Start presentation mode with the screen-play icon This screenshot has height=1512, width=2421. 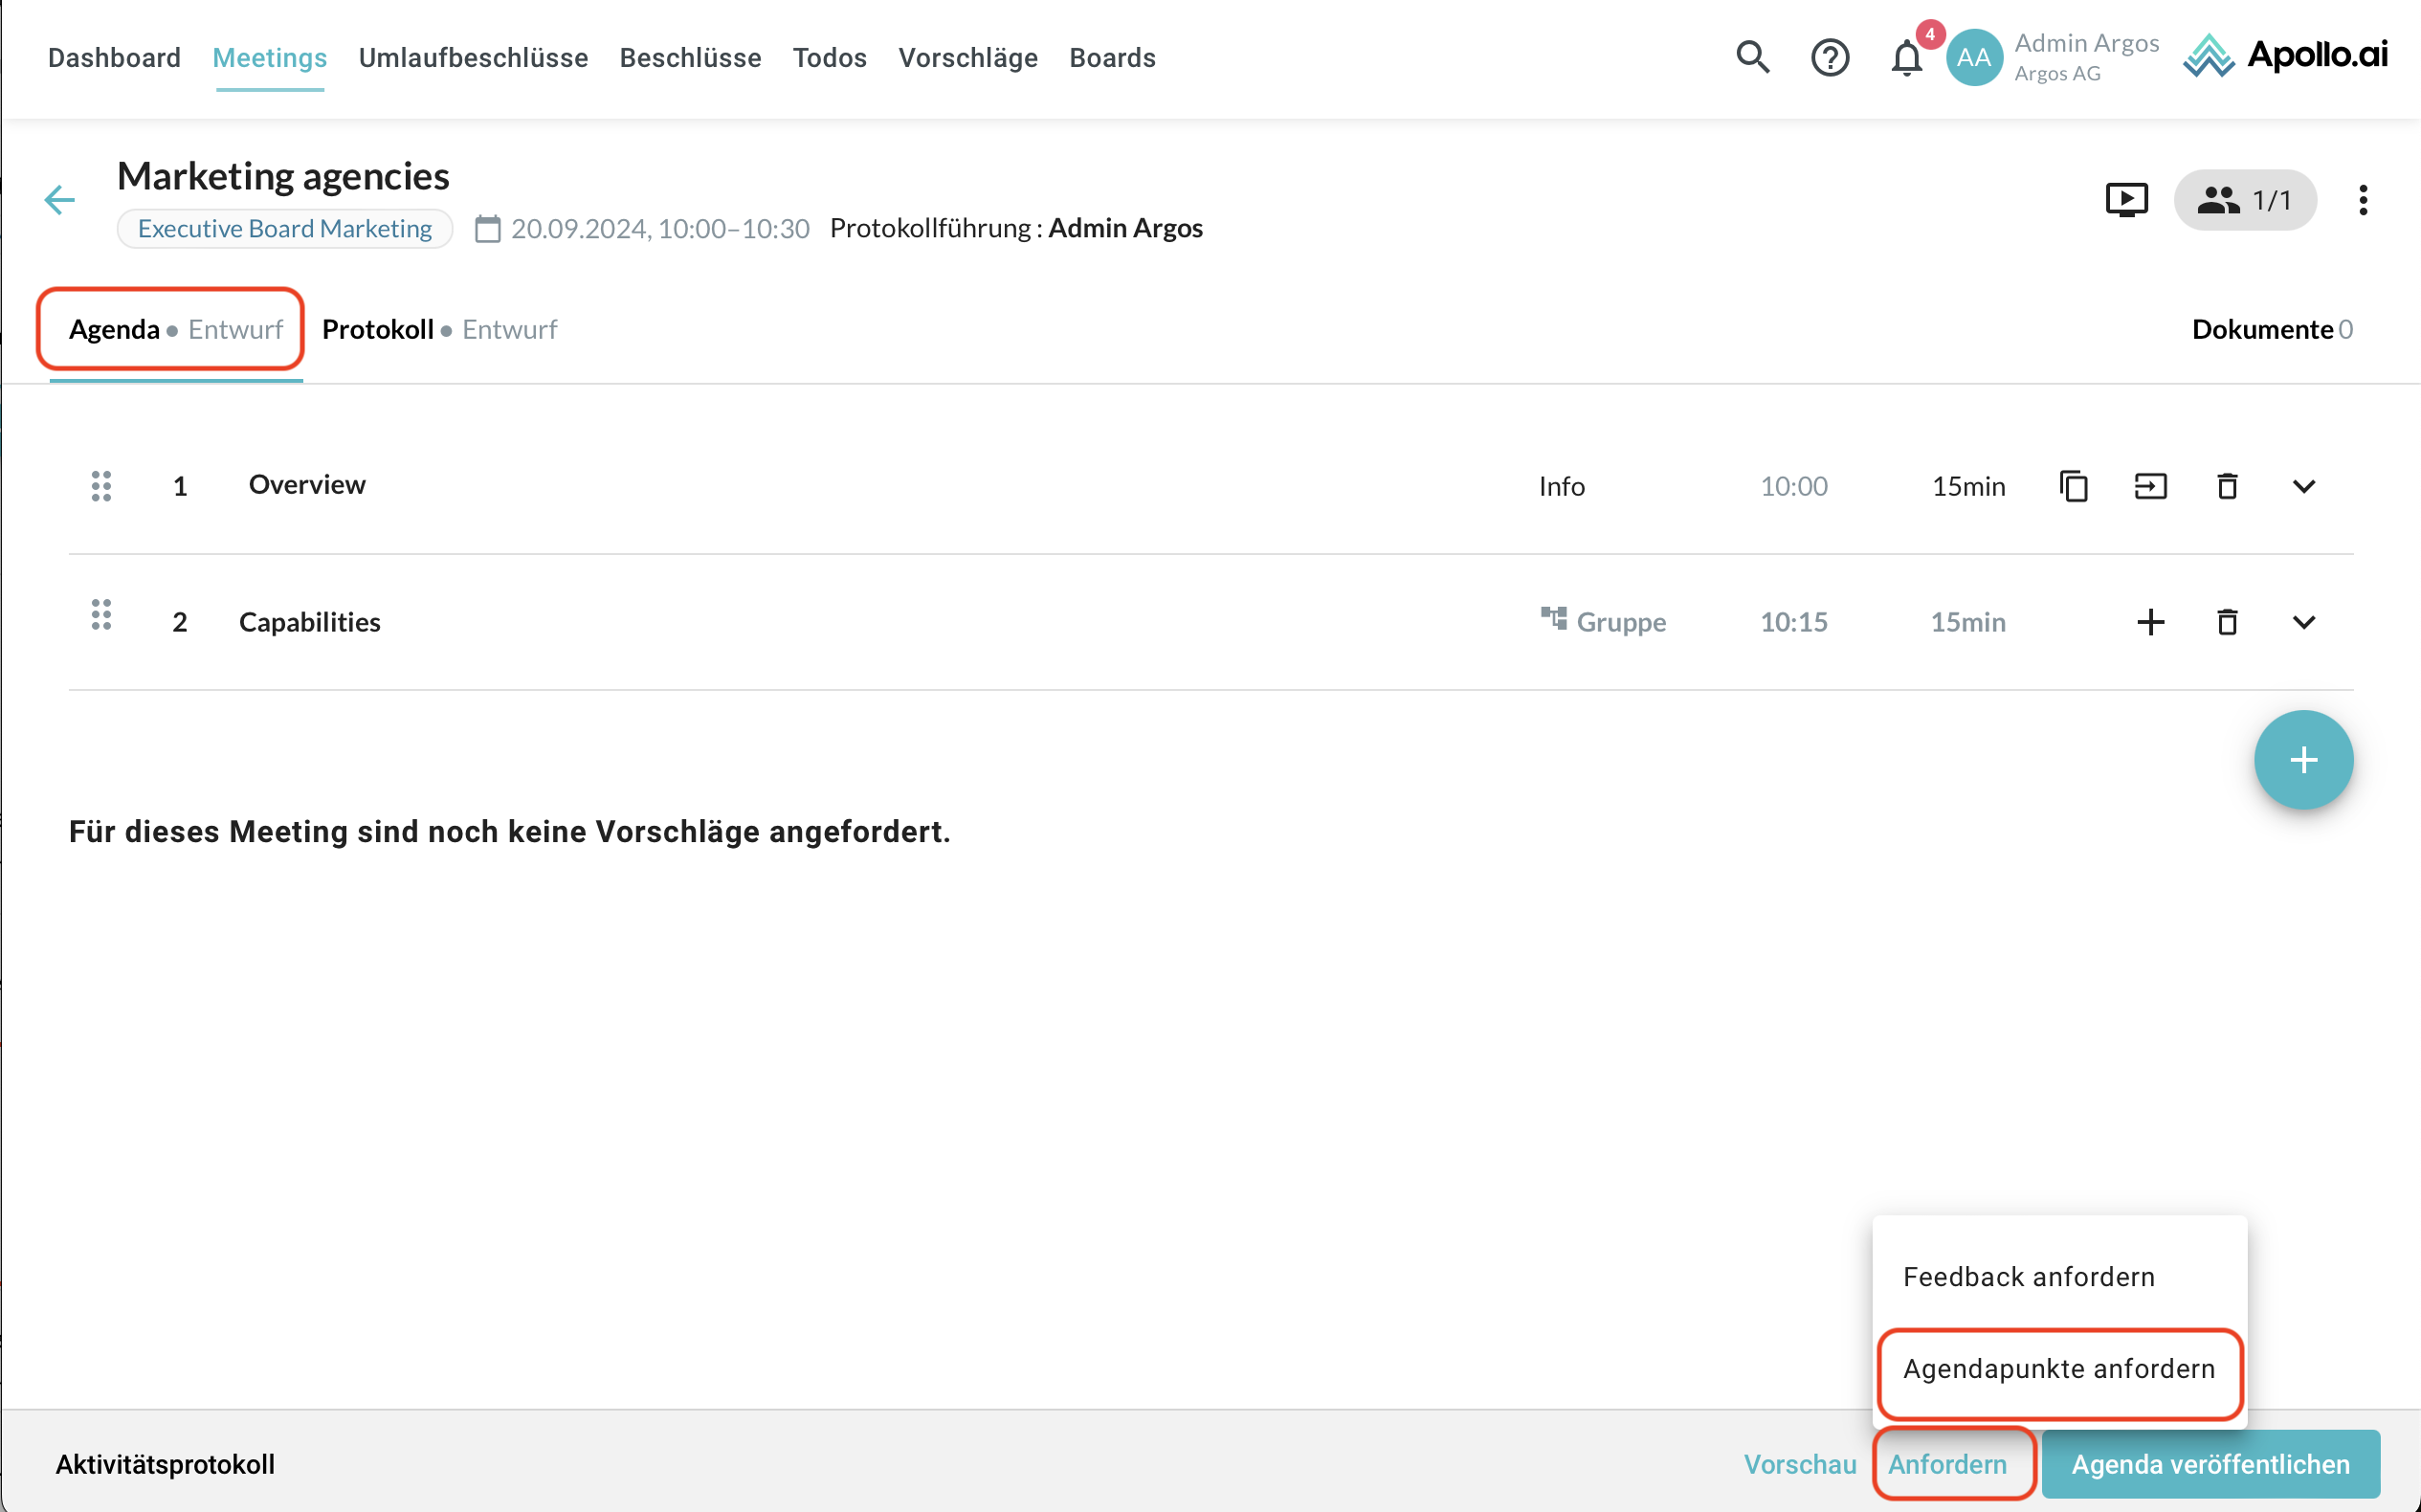[x=2126, y=200]
